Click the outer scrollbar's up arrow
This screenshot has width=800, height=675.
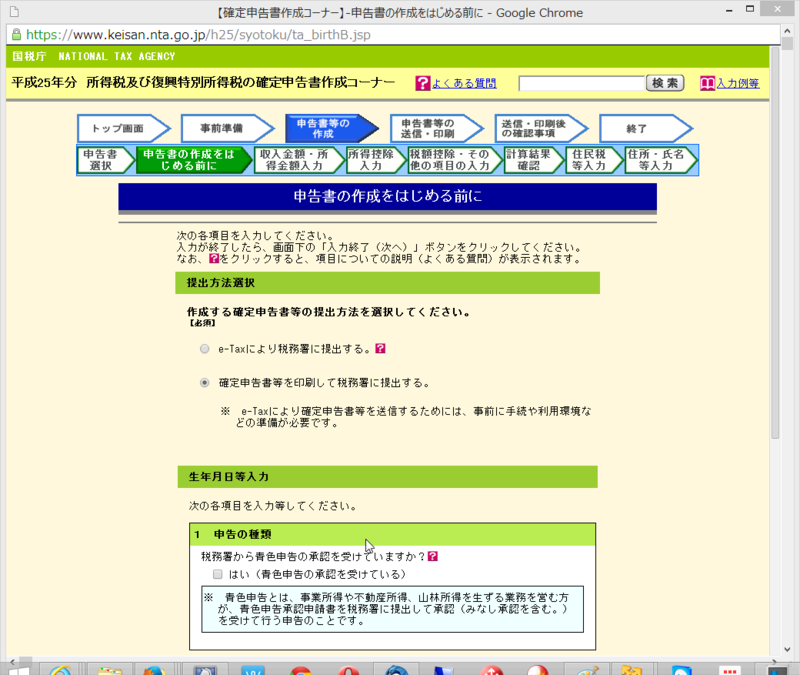tap(788, 31)
